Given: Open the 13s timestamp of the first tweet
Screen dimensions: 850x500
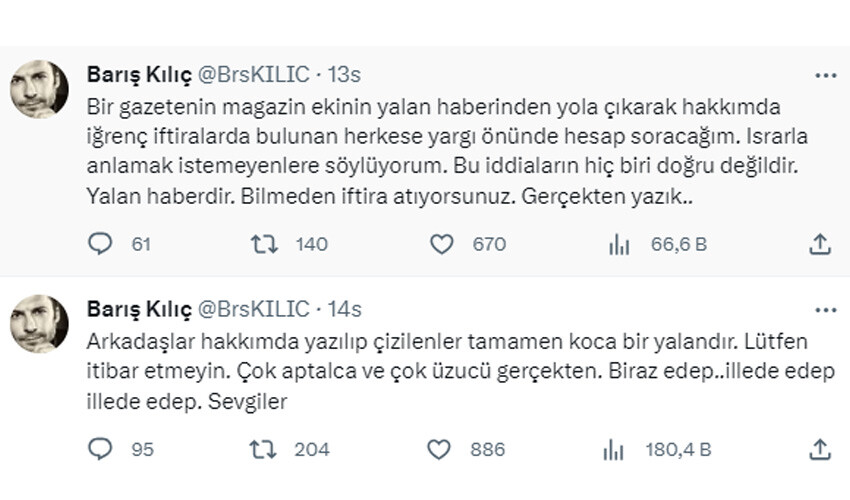Looking at the screenshot, I should tap(343, 75).
